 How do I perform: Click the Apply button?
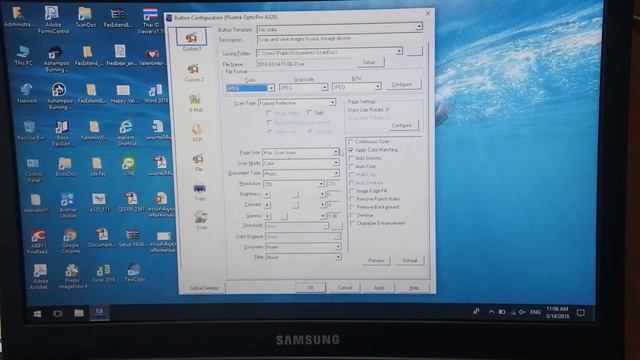379,288
